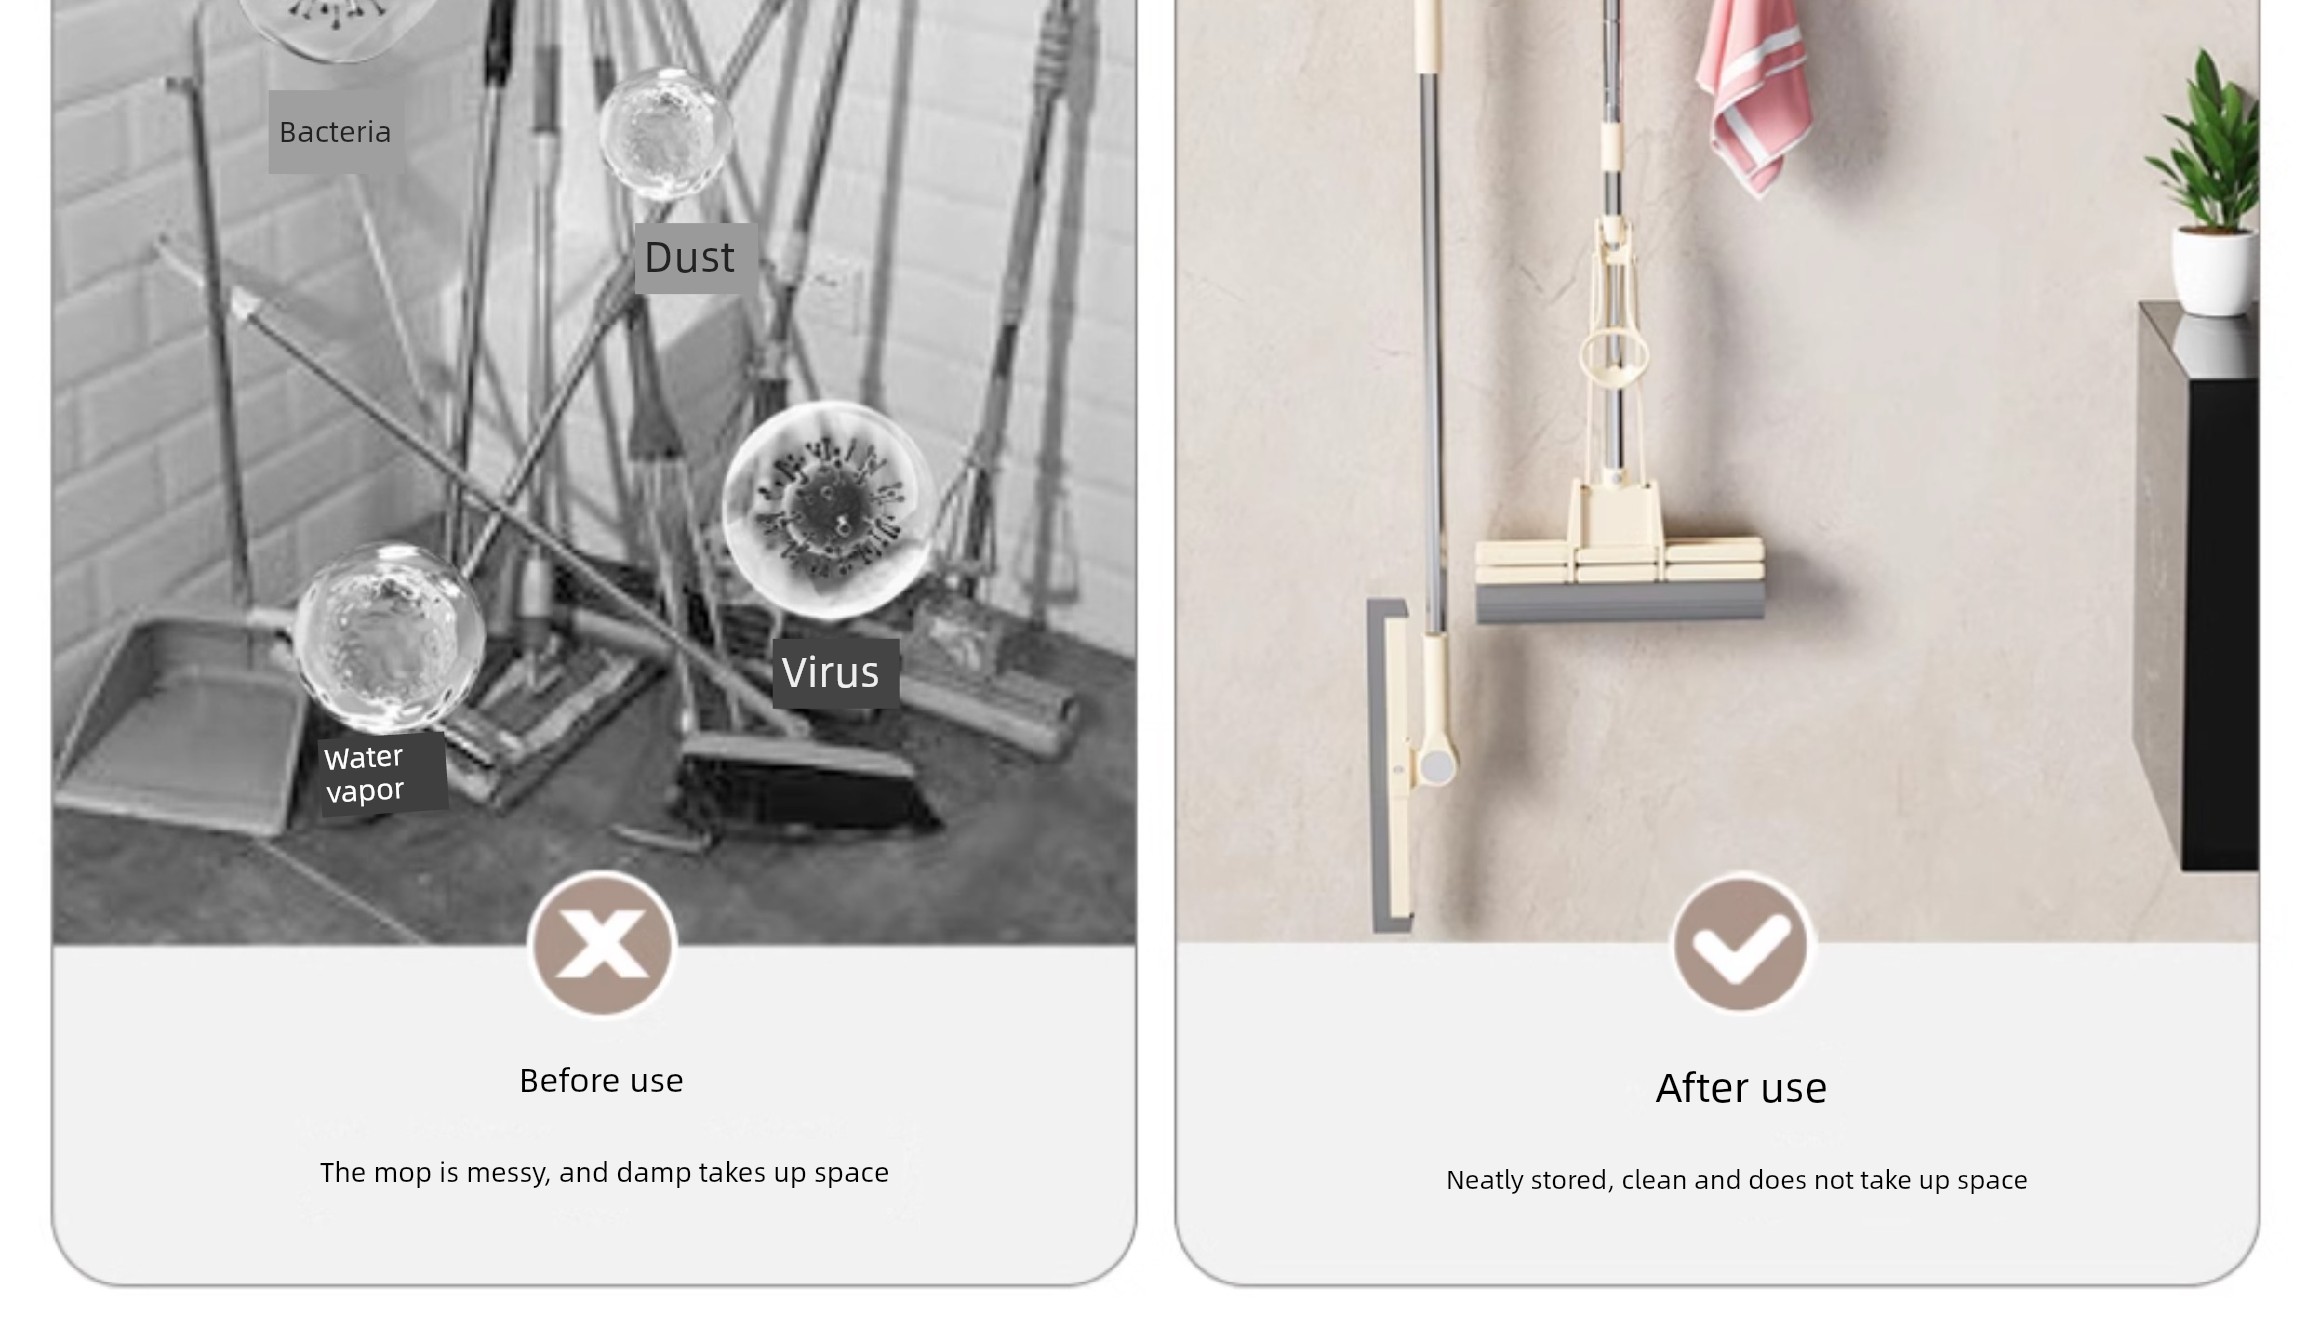
Task: Click the wall-mounted squeegee blade
Action: point(1390,765)
